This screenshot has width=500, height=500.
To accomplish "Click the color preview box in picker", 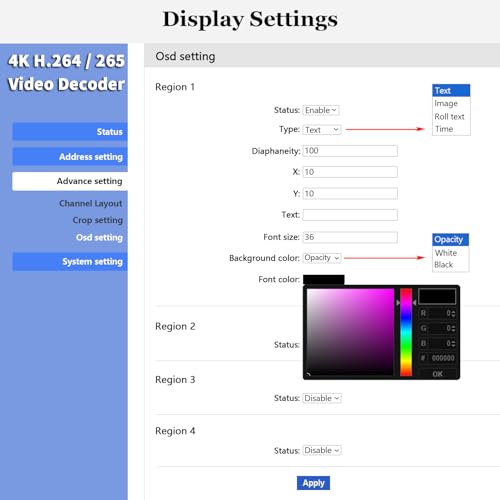I will click(437, 296).
